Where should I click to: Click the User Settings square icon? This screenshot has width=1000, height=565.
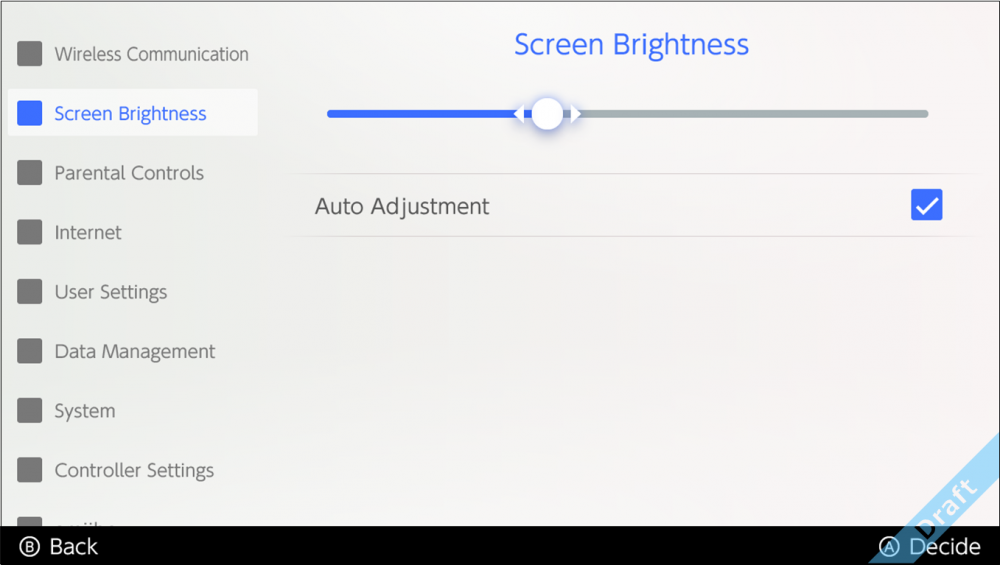tap(30, 292)
